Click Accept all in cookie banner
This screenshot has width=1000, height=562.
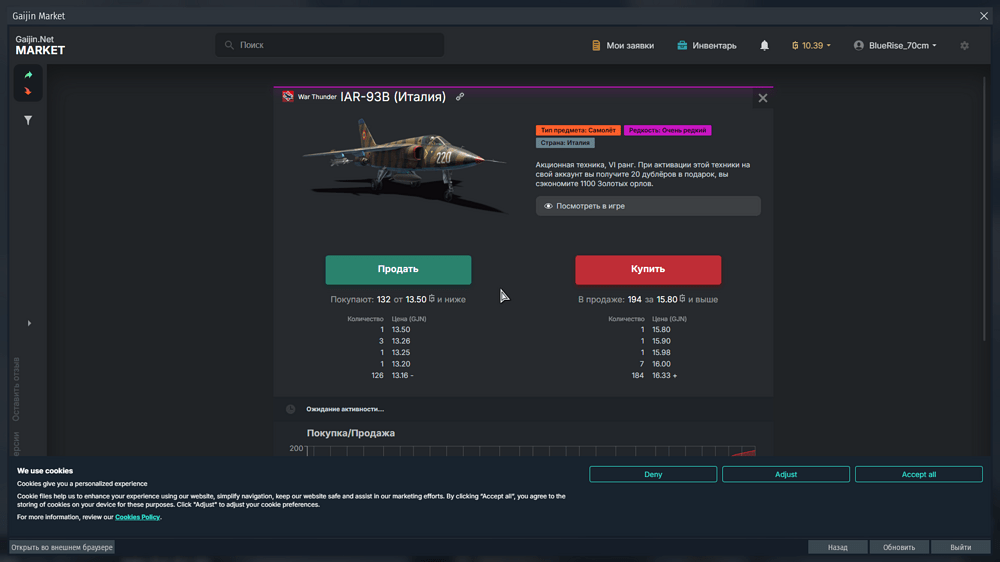[x=918, y=475]
